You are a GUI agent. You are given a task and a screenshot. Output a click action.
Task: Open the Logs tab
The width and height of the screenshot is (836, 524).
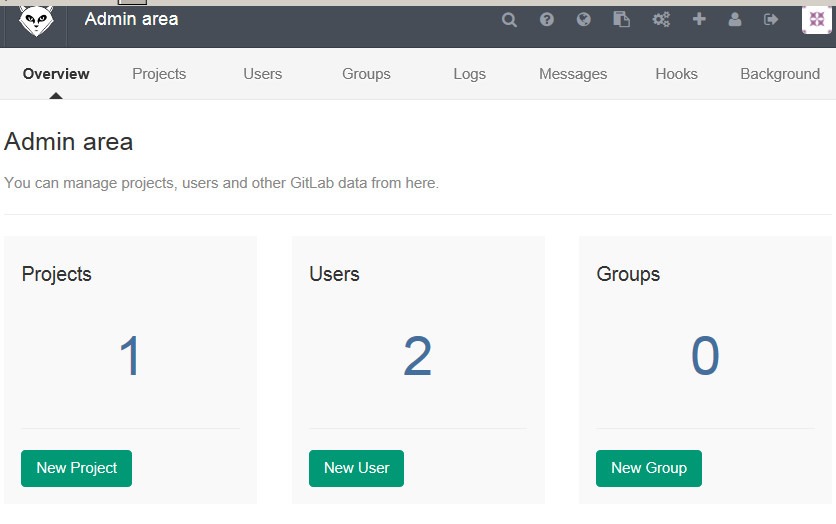pyautogui.click(x=469, y=74)
